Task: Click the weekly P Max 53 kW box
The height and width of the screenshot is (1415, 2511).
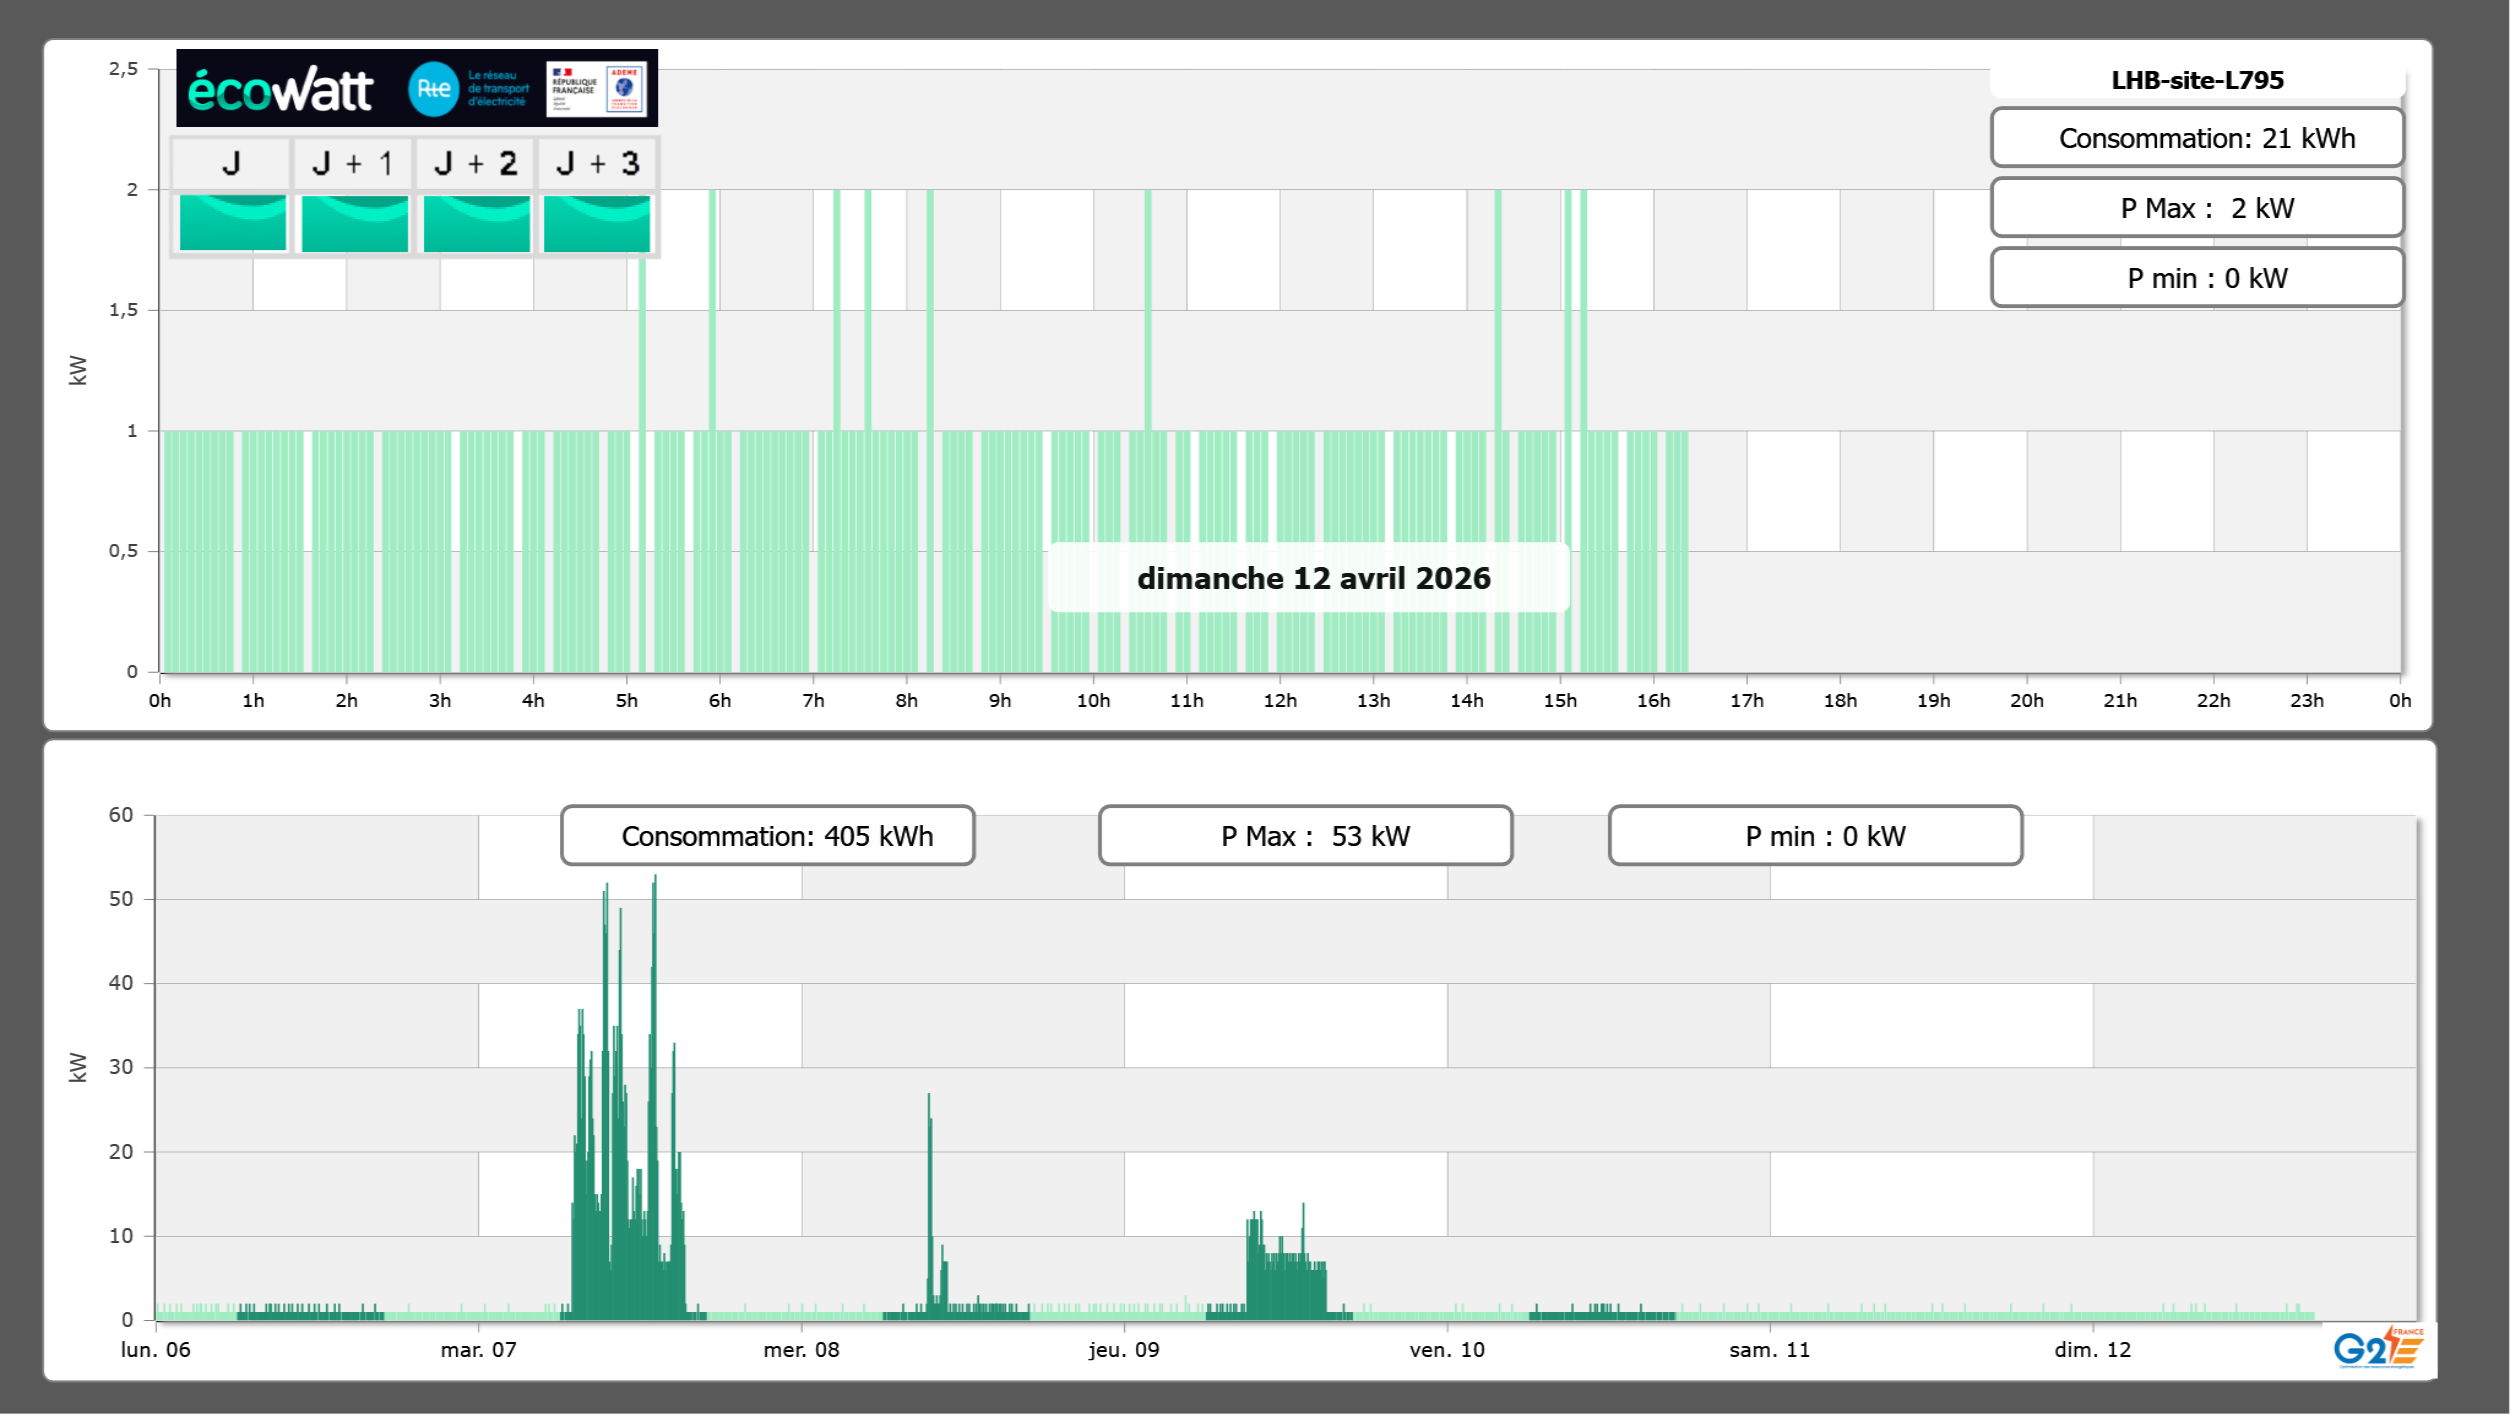Action: [x=1305, y=836]
